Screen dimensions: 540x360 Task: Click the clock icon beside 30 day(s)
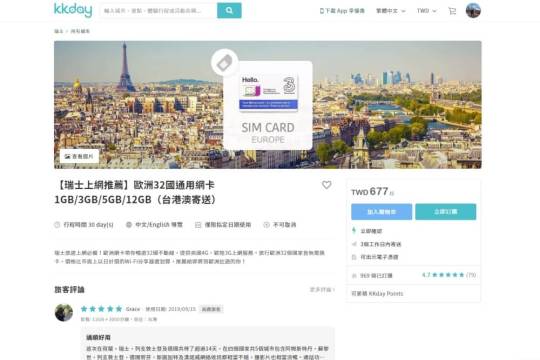point(57,225)
